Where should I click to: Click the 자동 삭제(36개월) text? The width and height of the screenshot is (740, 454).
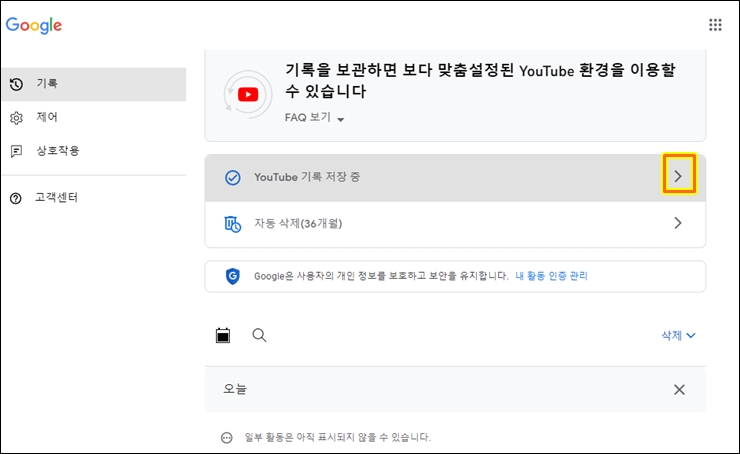(x=298, y=223)
